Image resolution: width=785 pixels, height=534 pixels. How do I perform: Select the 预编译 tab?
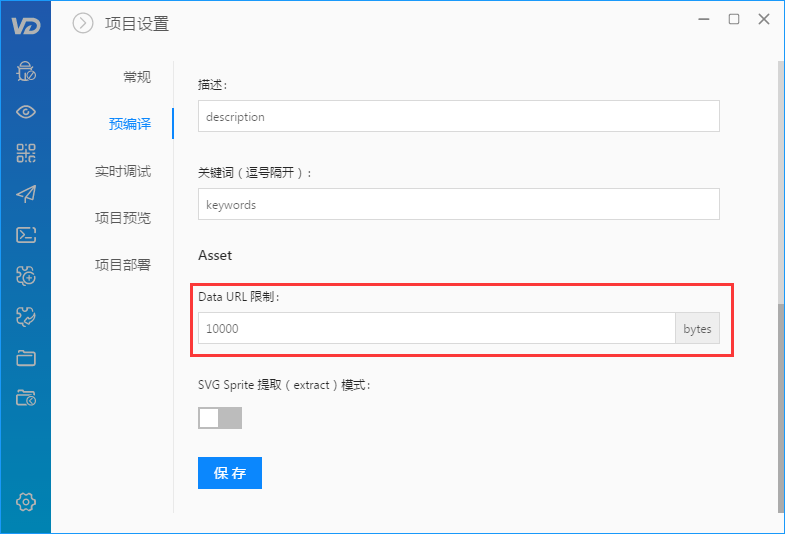[130, 124]
